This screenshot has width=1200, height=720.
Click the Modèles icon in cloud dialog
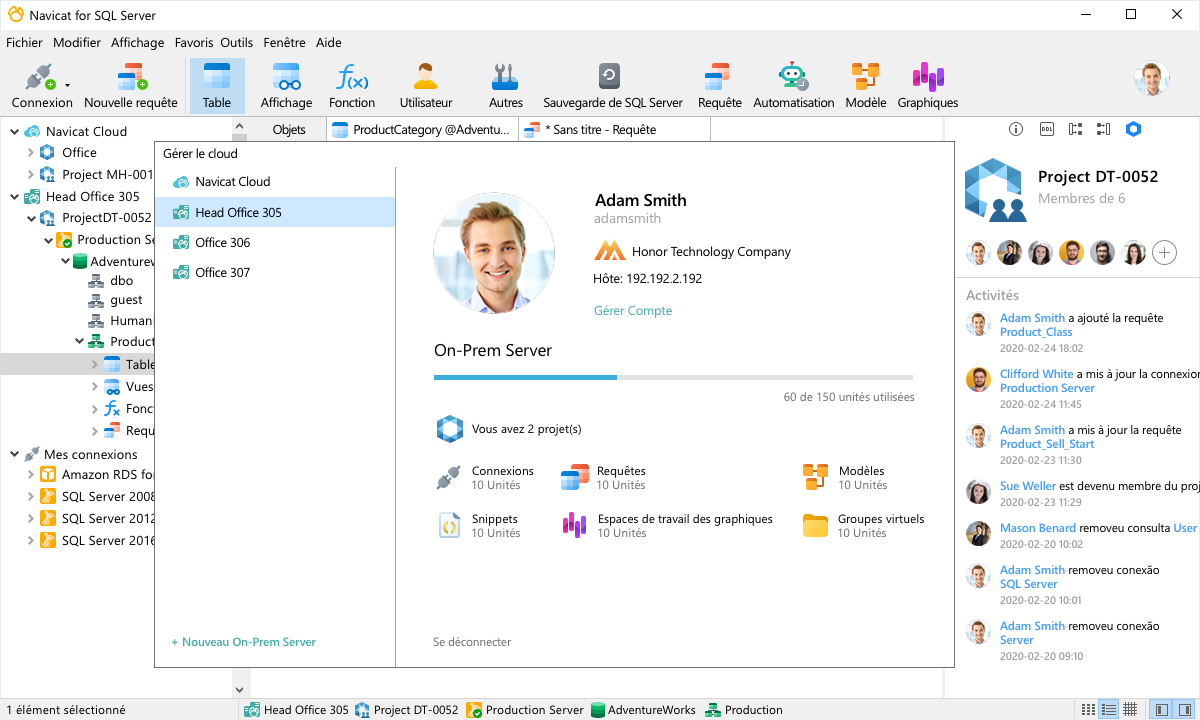click(x=816, y=477)
